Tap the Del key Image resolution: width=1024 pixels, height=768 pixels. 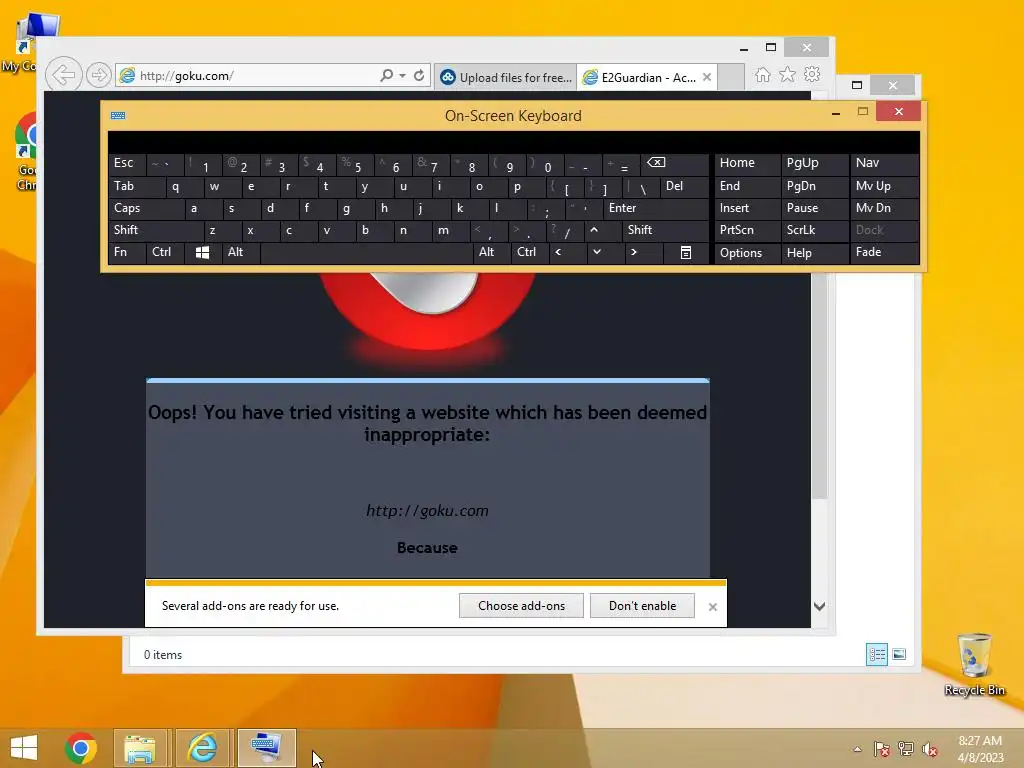pos(684,186)
